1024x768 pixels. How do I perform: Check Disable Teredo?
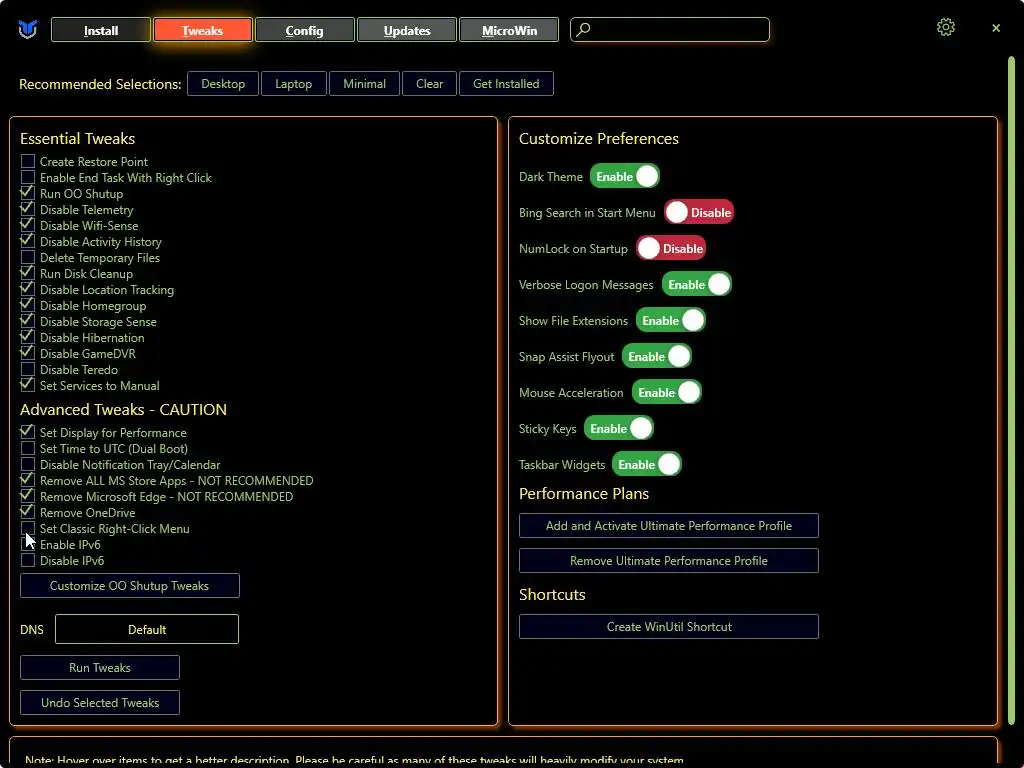tap(27, 370)
